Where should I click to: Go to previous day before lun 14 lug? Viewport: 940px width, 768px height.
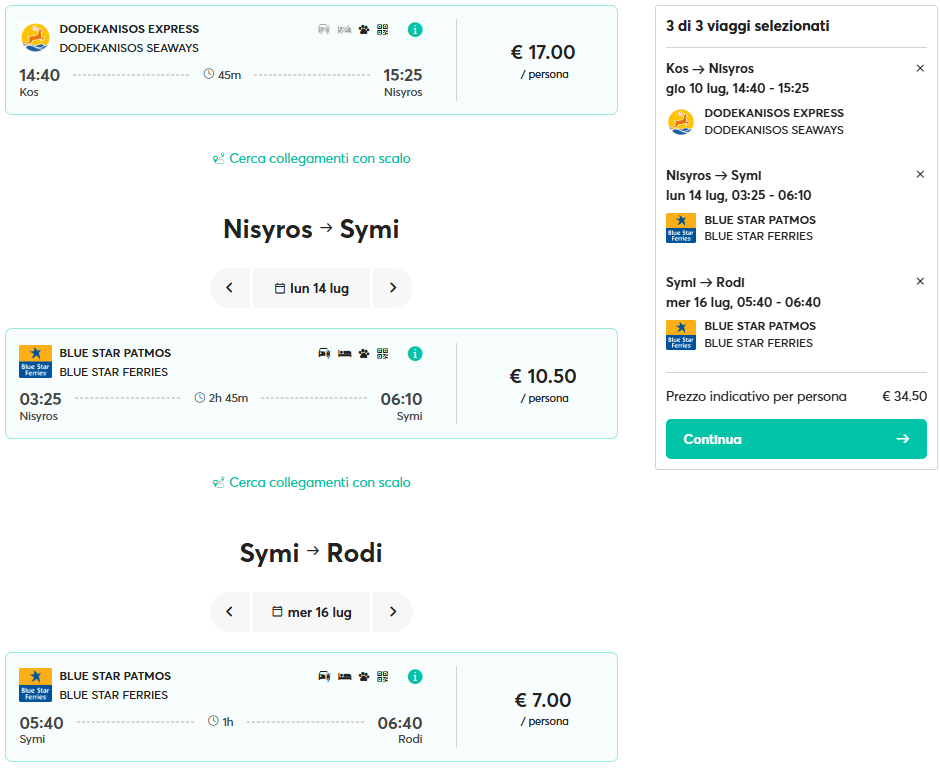[x=230, y=288]
